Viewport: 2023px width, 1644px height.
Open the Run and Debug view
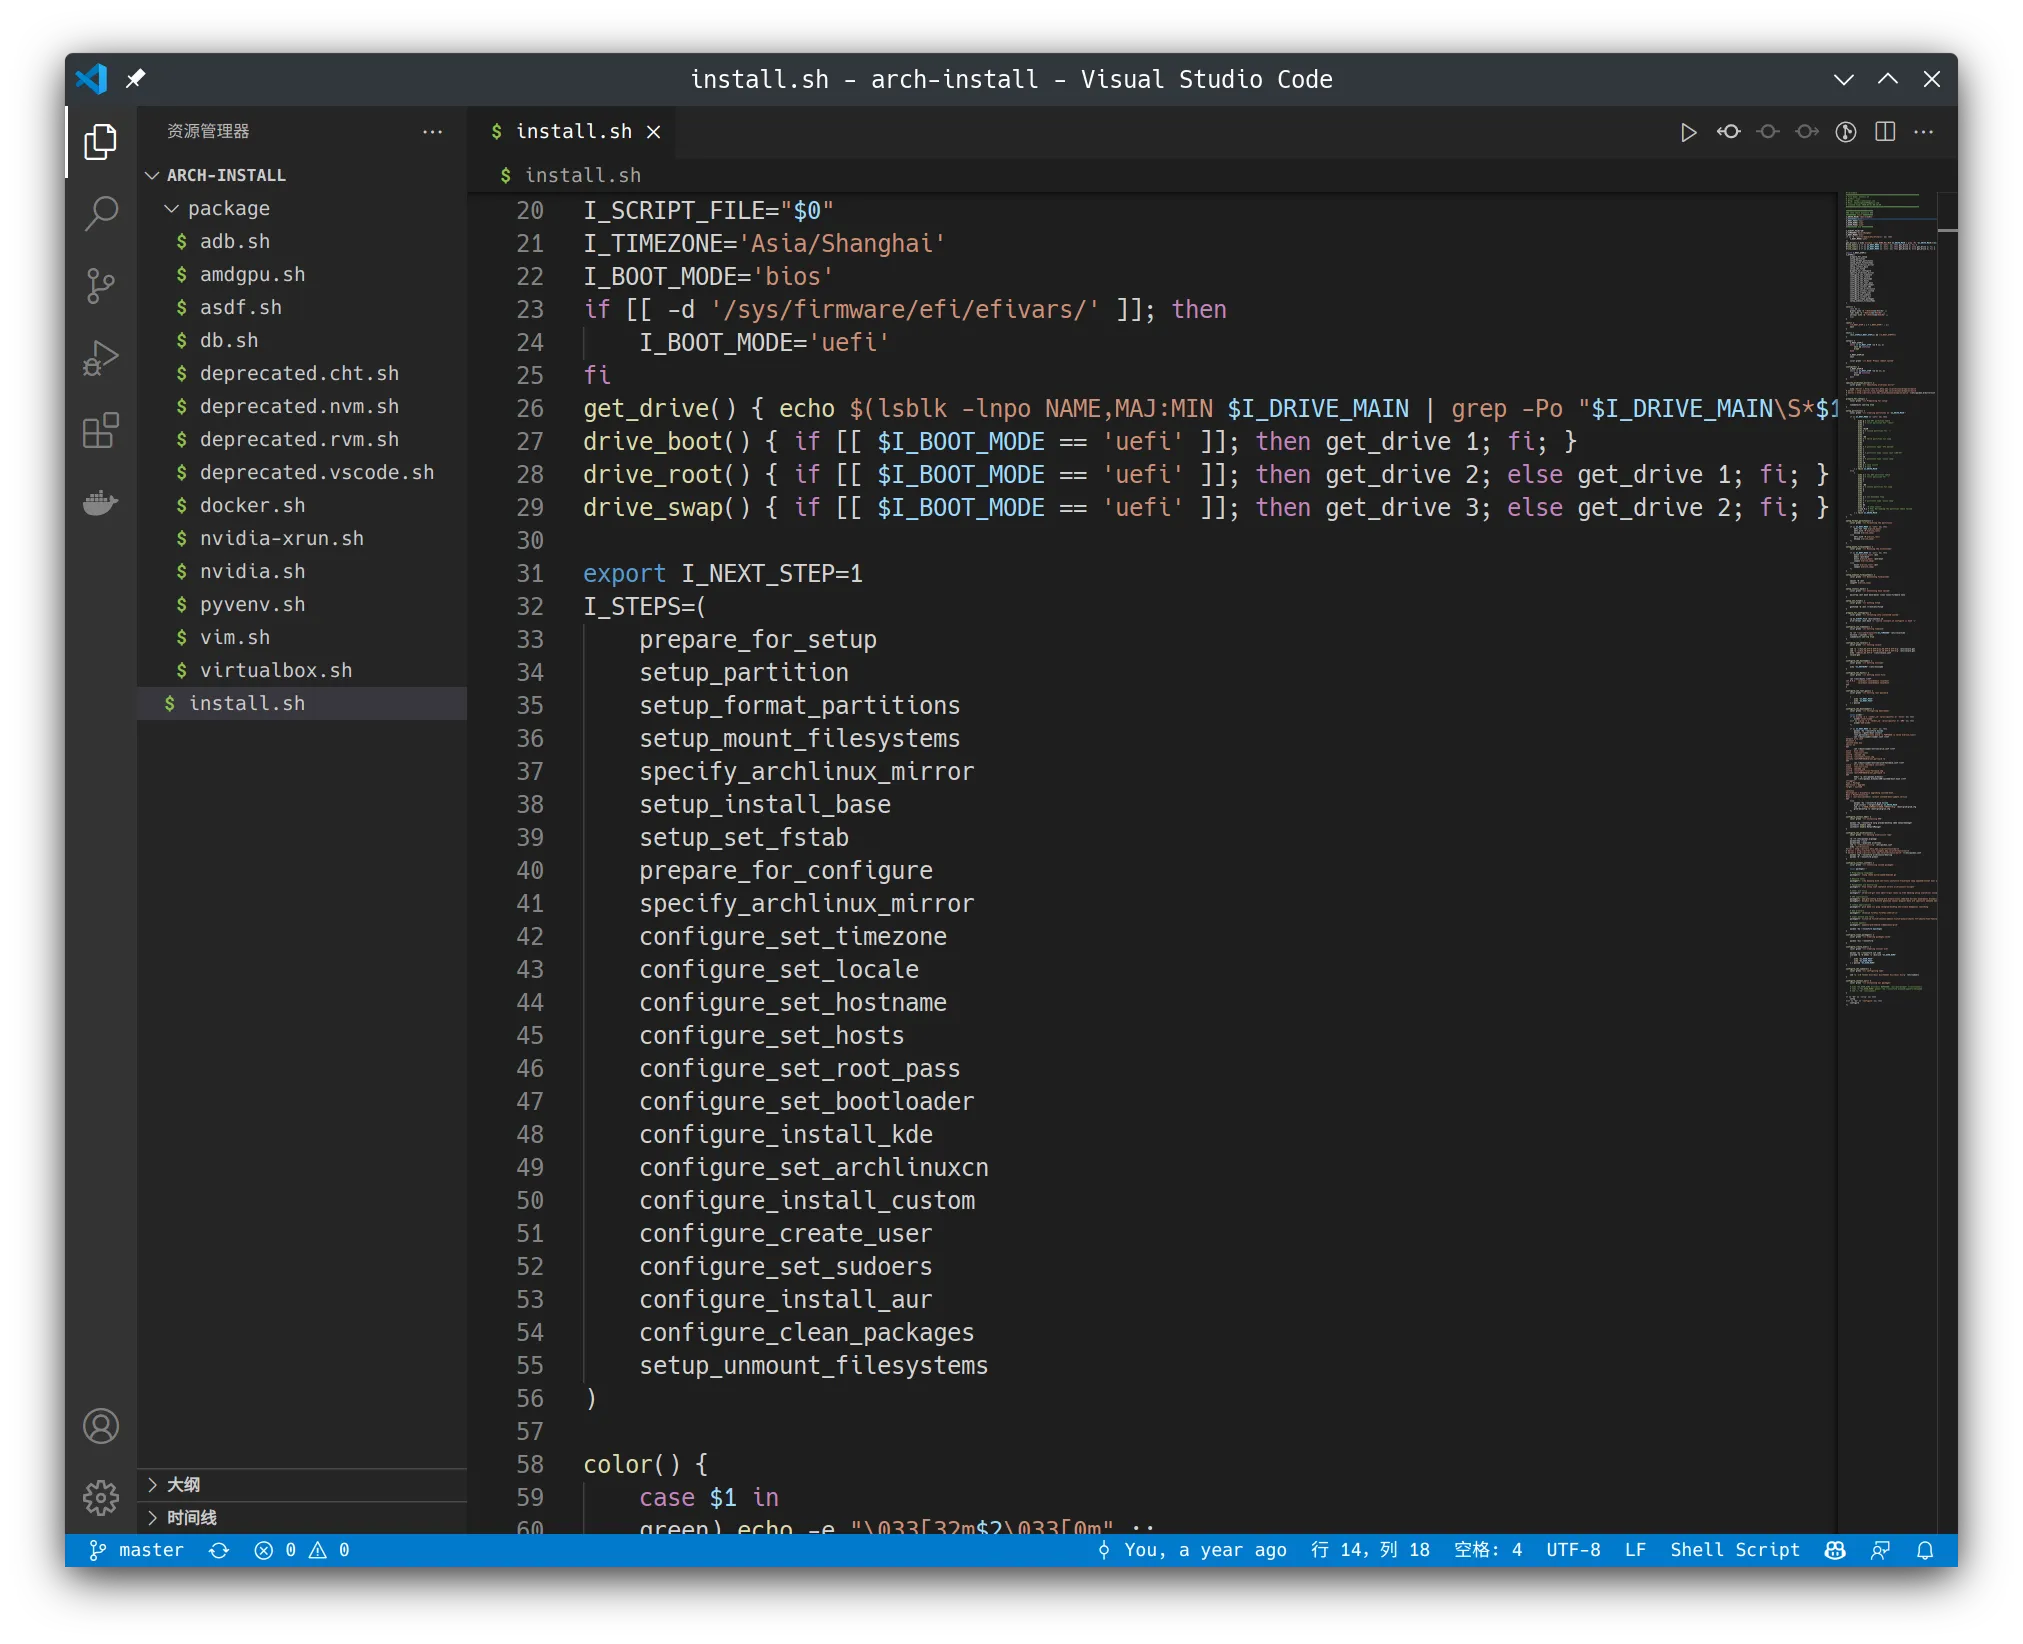(101, 358)
